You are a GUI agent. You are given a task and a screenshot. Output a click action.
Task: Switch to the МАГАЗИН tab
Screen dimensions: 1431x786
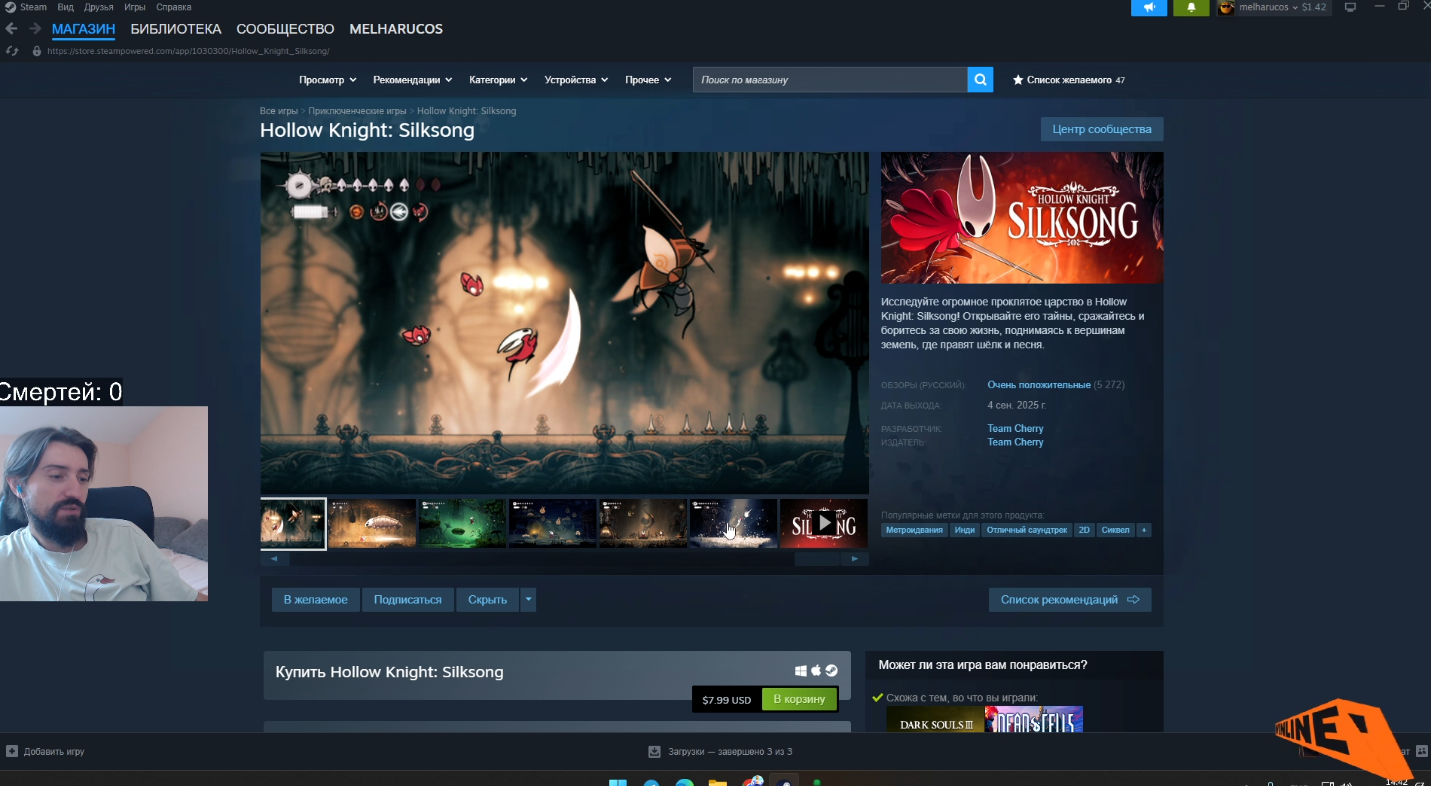click(x=83, y=29)
